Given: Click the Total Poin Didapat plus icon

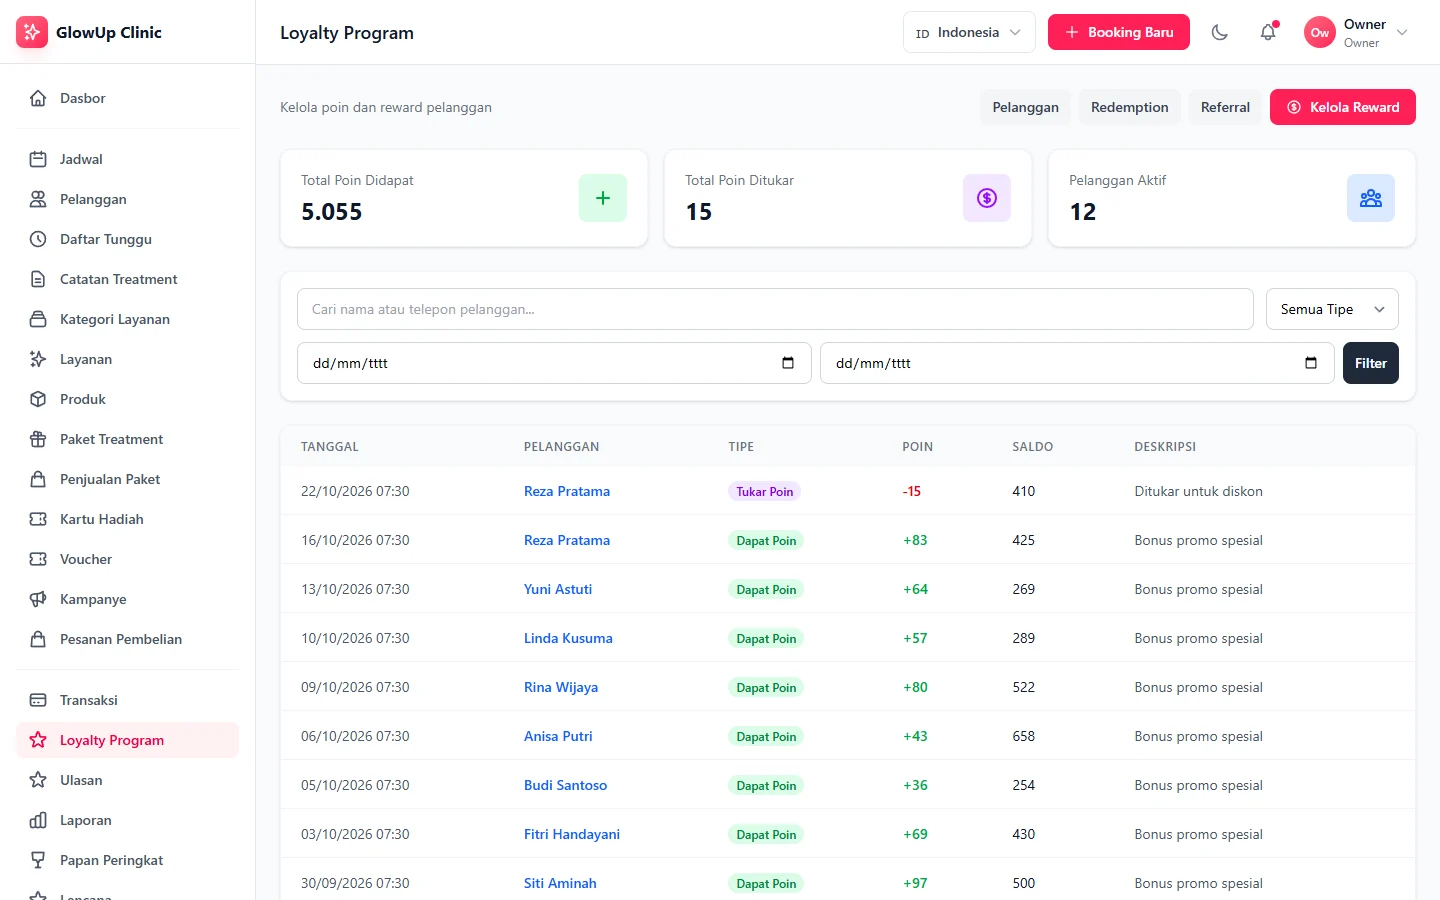Looking at the screenshot, I should pos(603,198).
